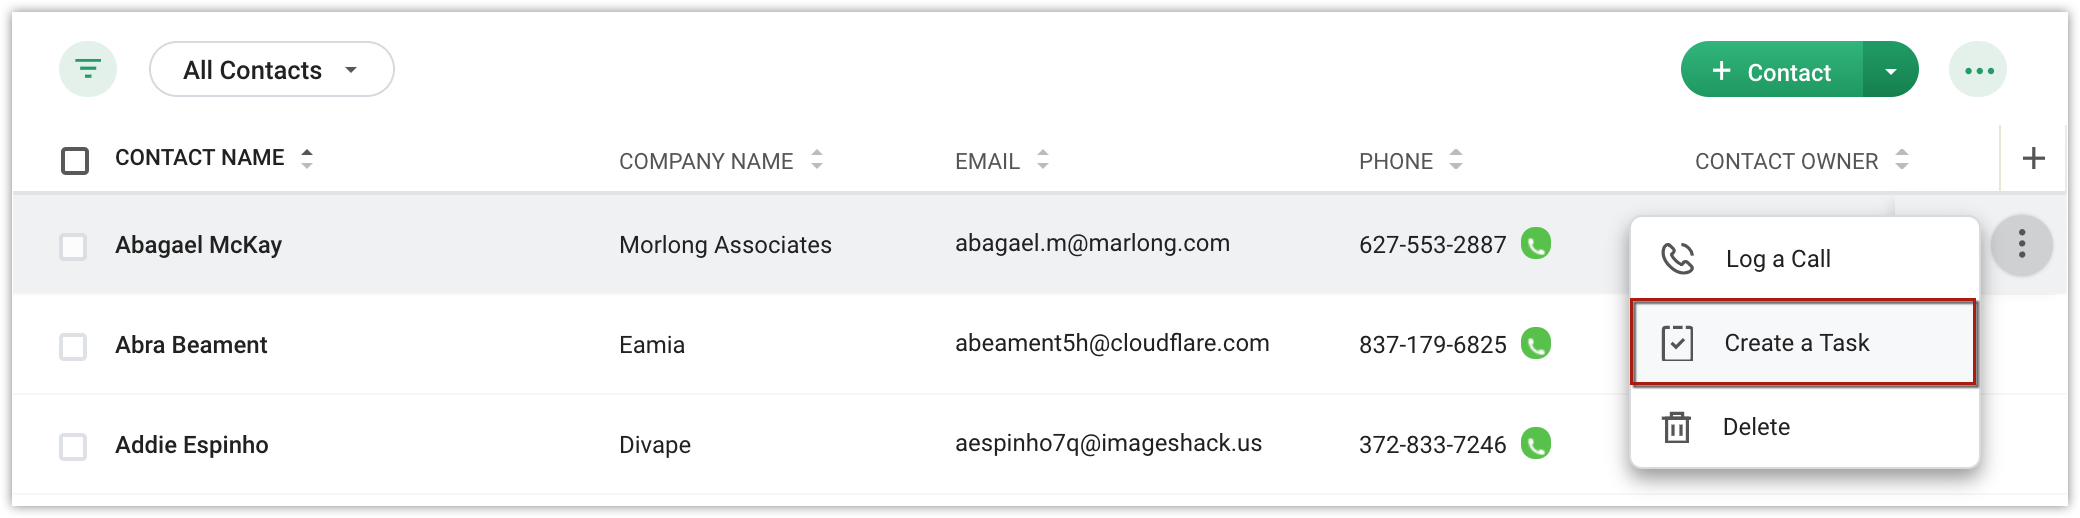Check the box for Abra Beament
Viewport: 2080px width, 518px height.
(x=73, y=346)
